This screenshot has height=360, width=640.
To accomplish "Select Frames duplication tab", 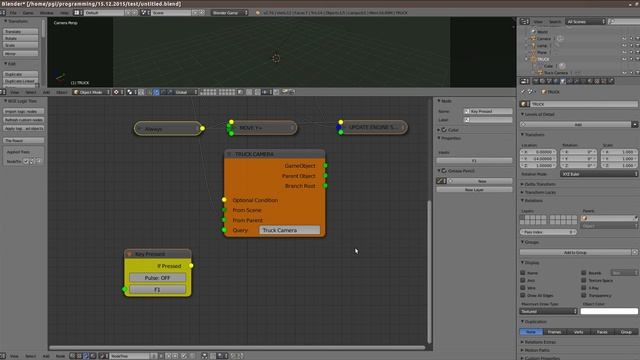I will [554, 332].
